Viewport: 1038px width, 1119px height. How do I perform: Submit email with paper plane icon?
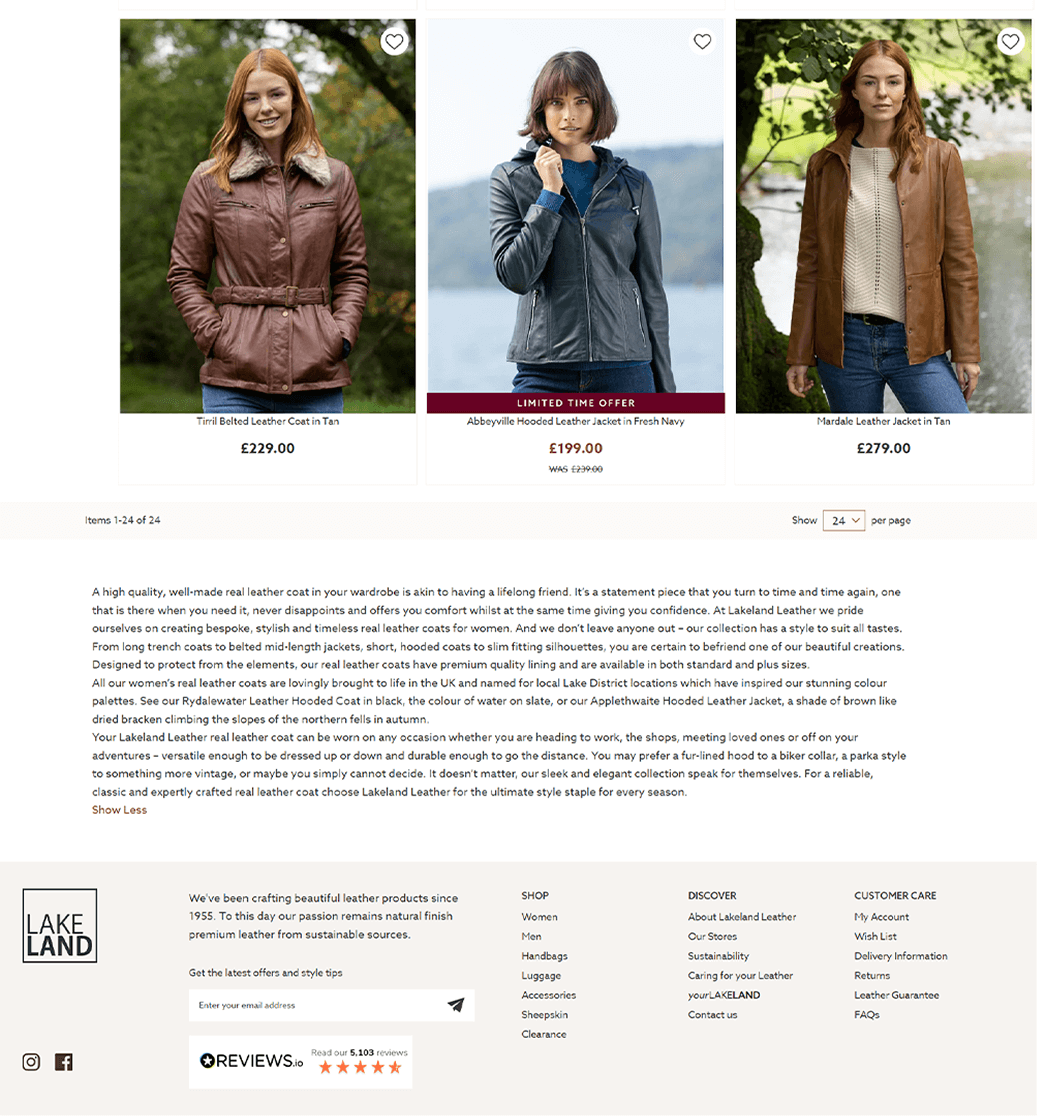(455, 1005)
